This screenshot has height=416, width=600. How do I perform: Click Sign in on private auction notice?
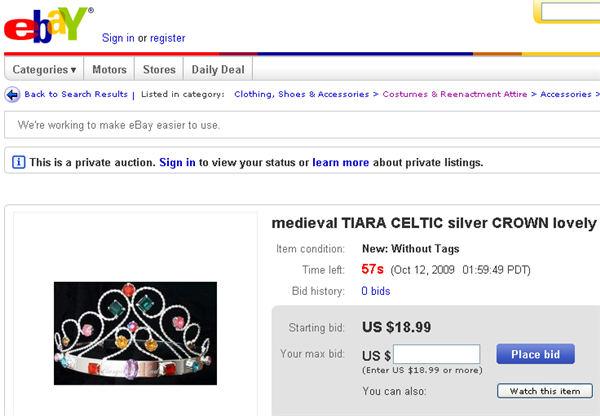tap(177, 162)
